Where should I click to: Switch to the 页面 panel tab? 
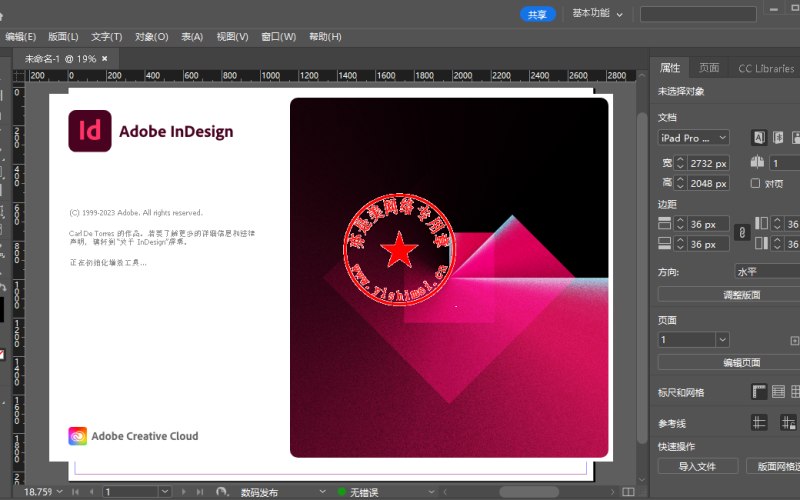709,68
